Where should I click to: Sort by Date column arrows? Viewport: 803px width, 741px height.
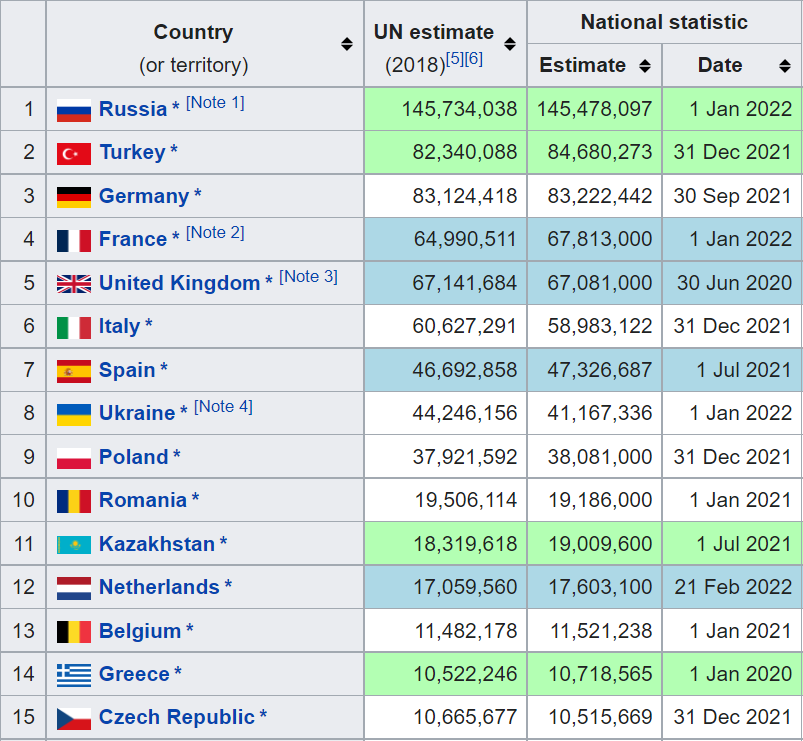pyautogui.click(x=785, y=66)
